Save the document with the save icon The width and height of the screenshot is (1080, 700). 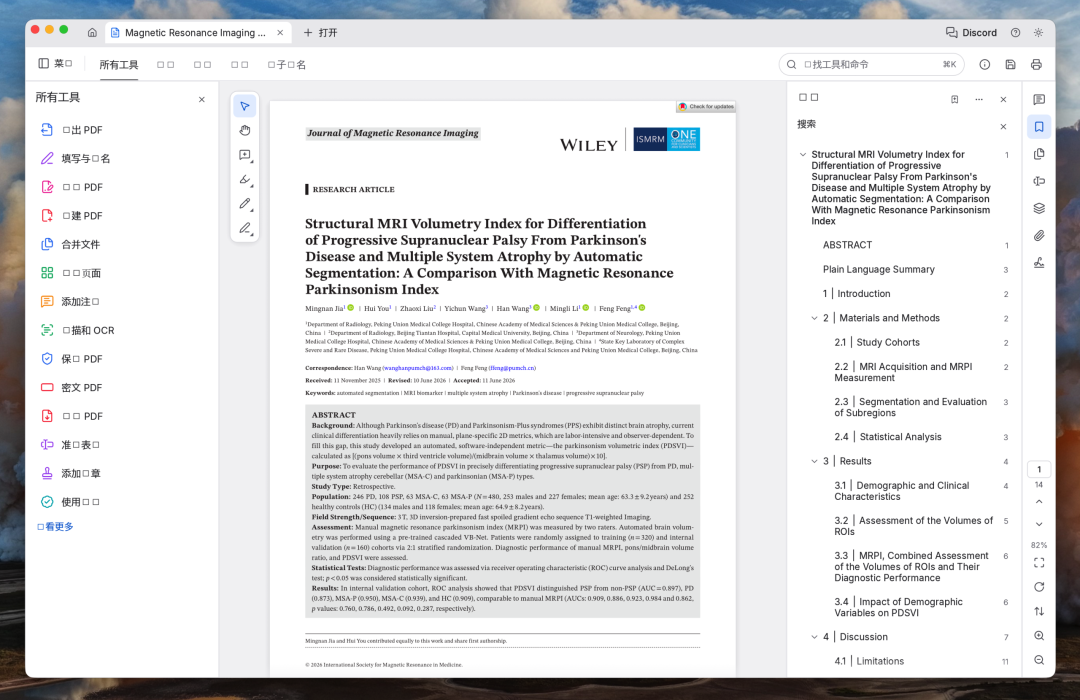tap(1010, 64)
